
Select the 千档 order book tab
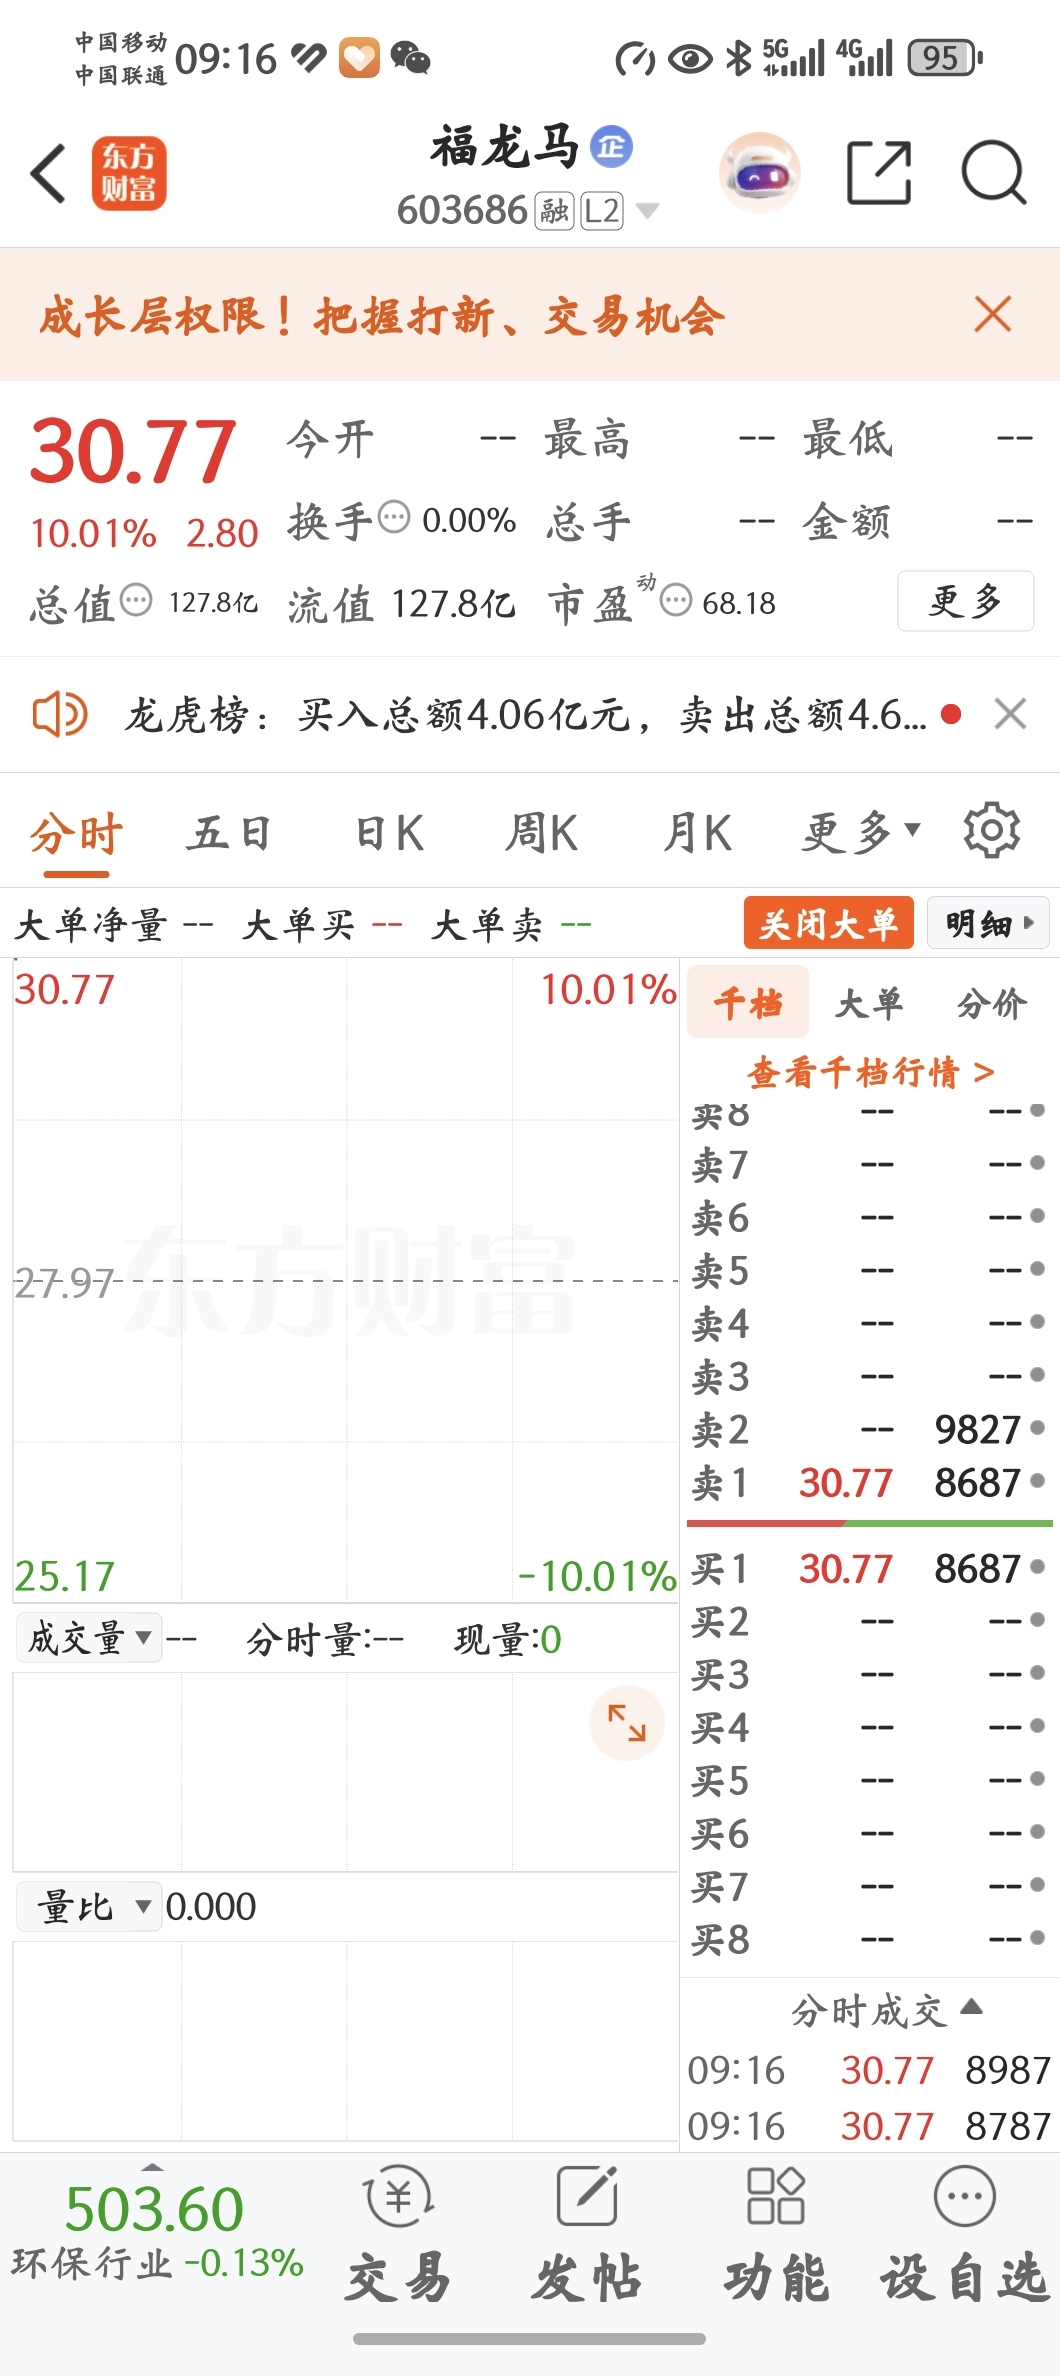748,1002
